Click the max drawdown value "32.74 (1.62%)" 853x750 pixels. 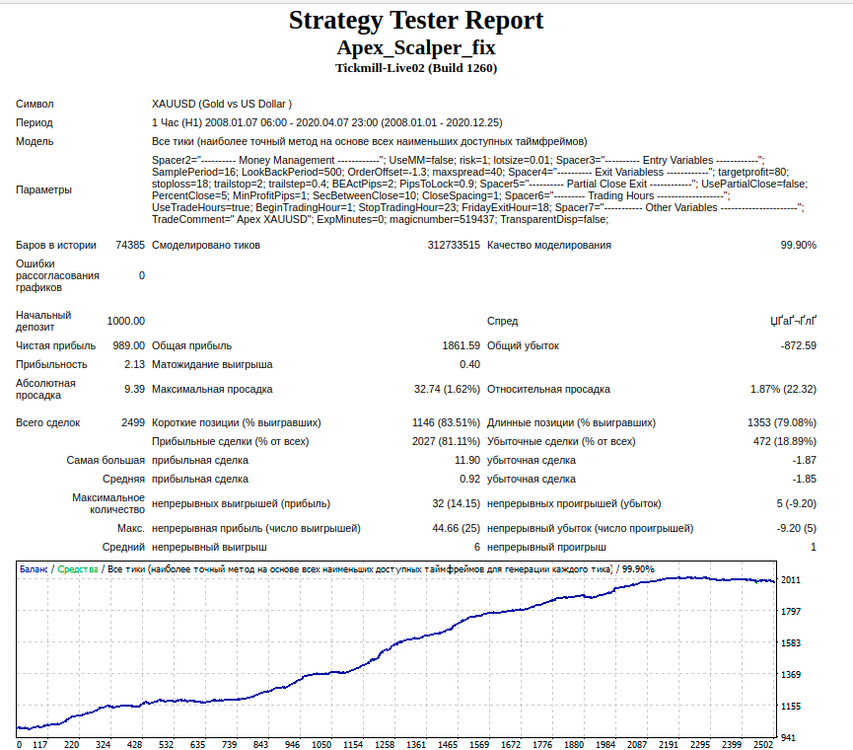(447, 389)
